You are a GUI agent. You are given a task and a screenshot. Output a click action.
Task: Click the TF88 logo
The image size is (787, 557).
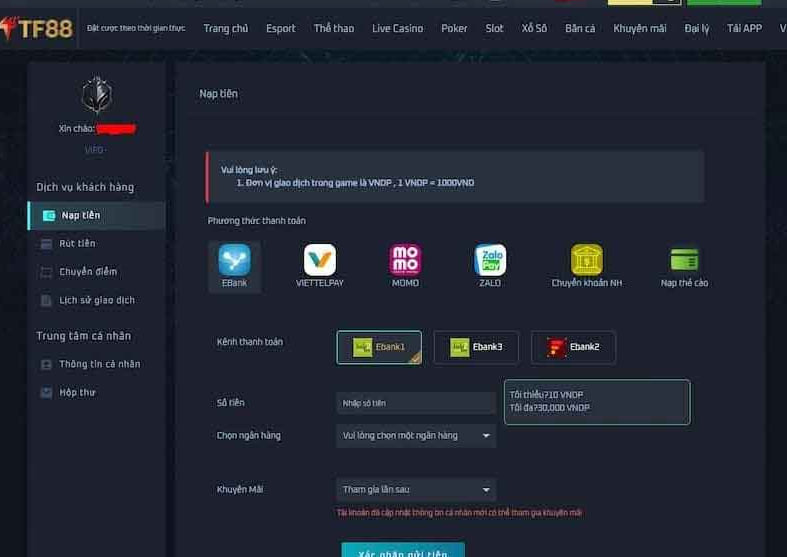[37, 28]
